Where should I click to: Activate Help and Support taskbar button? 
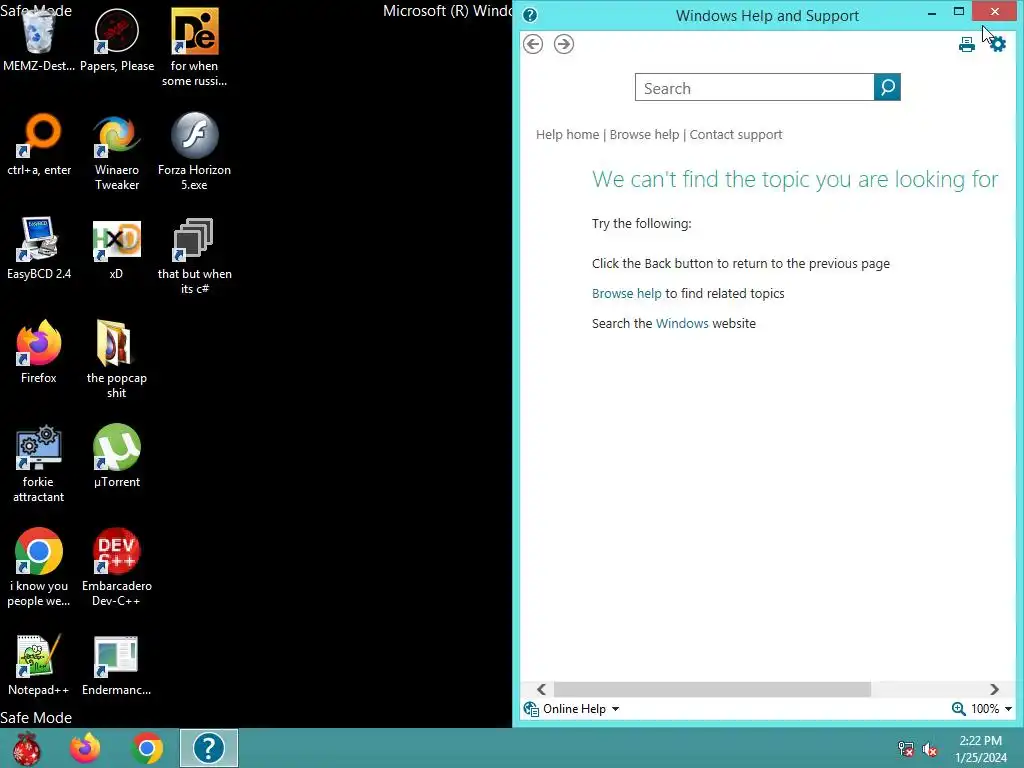click(209, 748)
